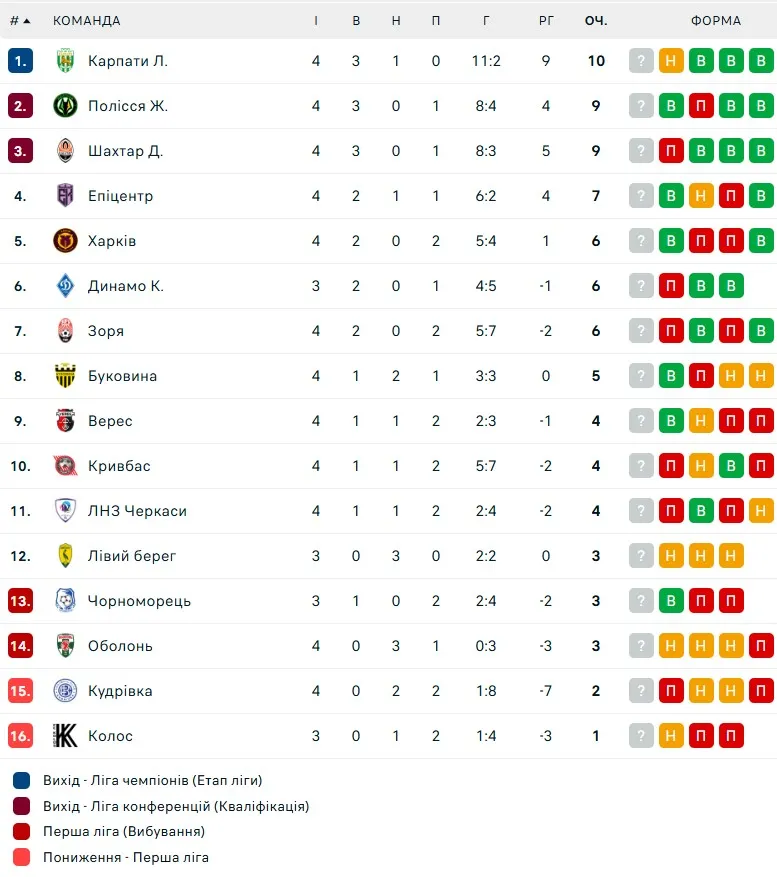The width and height of the screenshot is (777, 877).
Task: Open the Лівий берег yellow shield logo
Action: point(65,556)
